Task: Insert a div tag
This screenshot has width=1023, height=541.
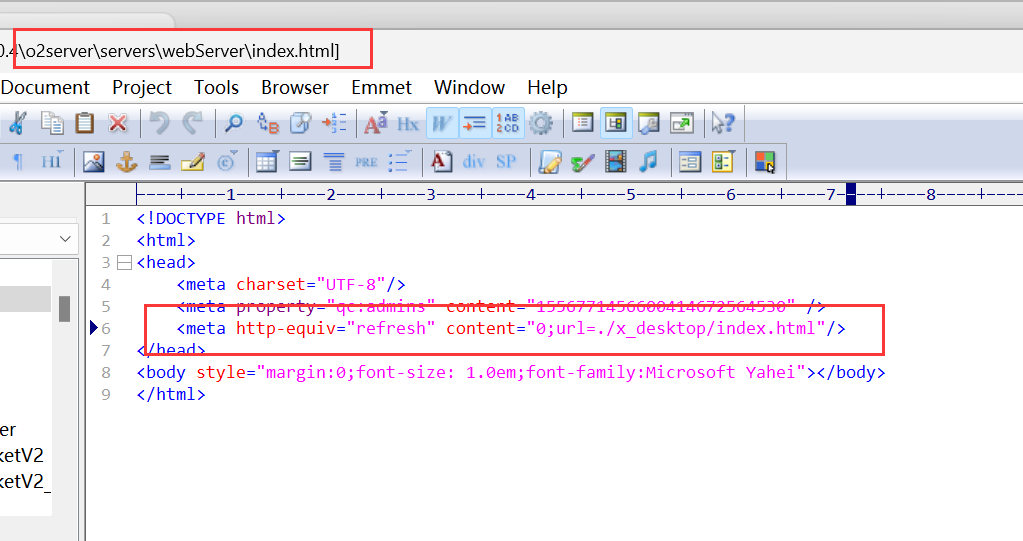Action: [474, 161]
